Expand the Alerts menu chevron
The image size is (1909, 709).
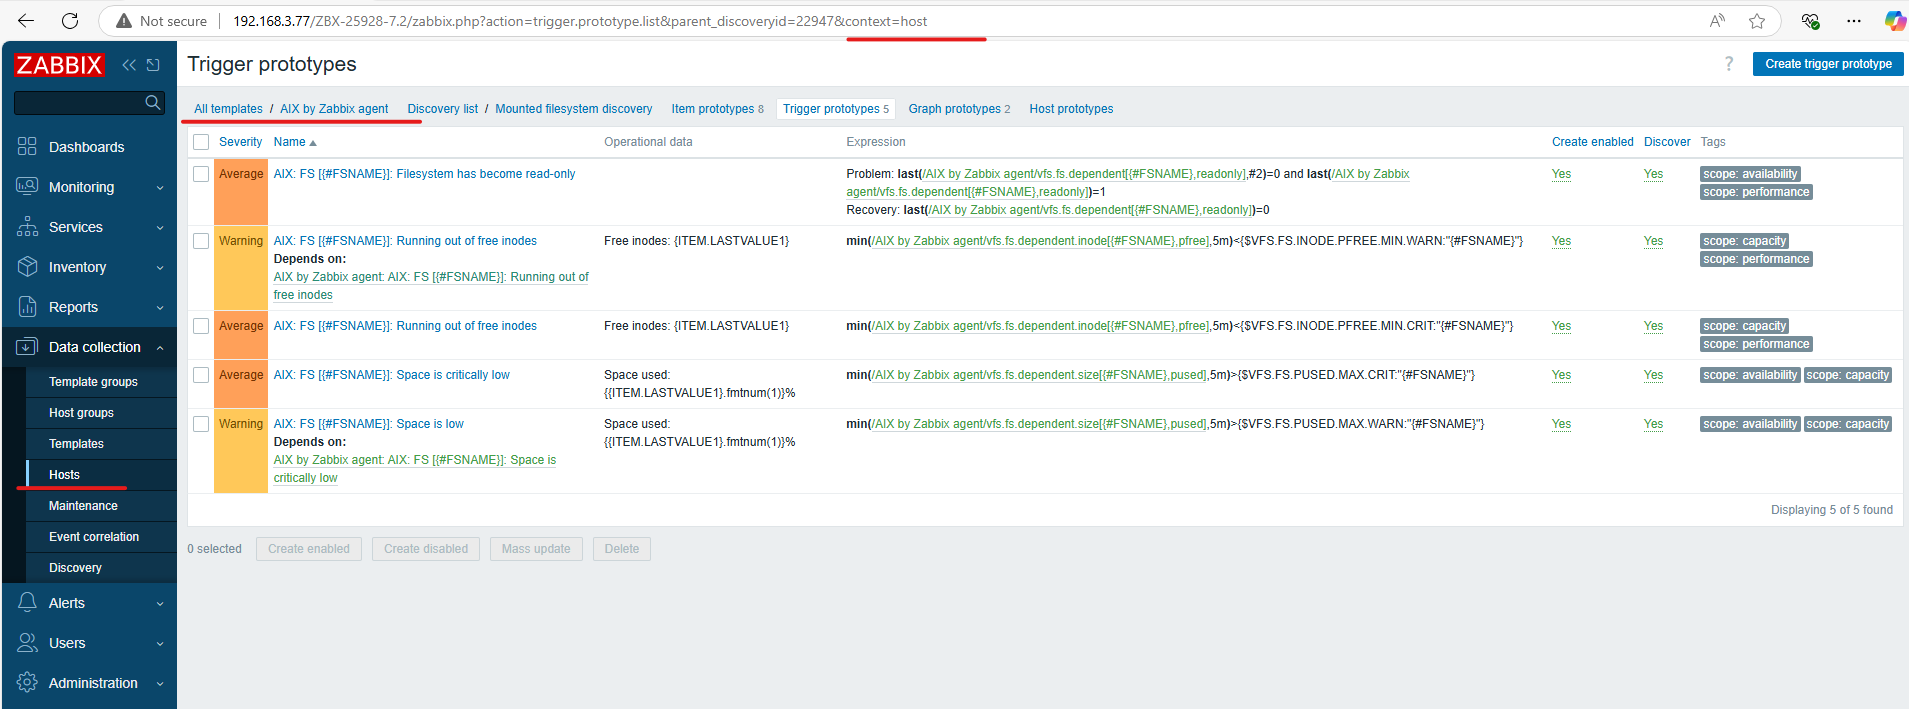[160, 604]
